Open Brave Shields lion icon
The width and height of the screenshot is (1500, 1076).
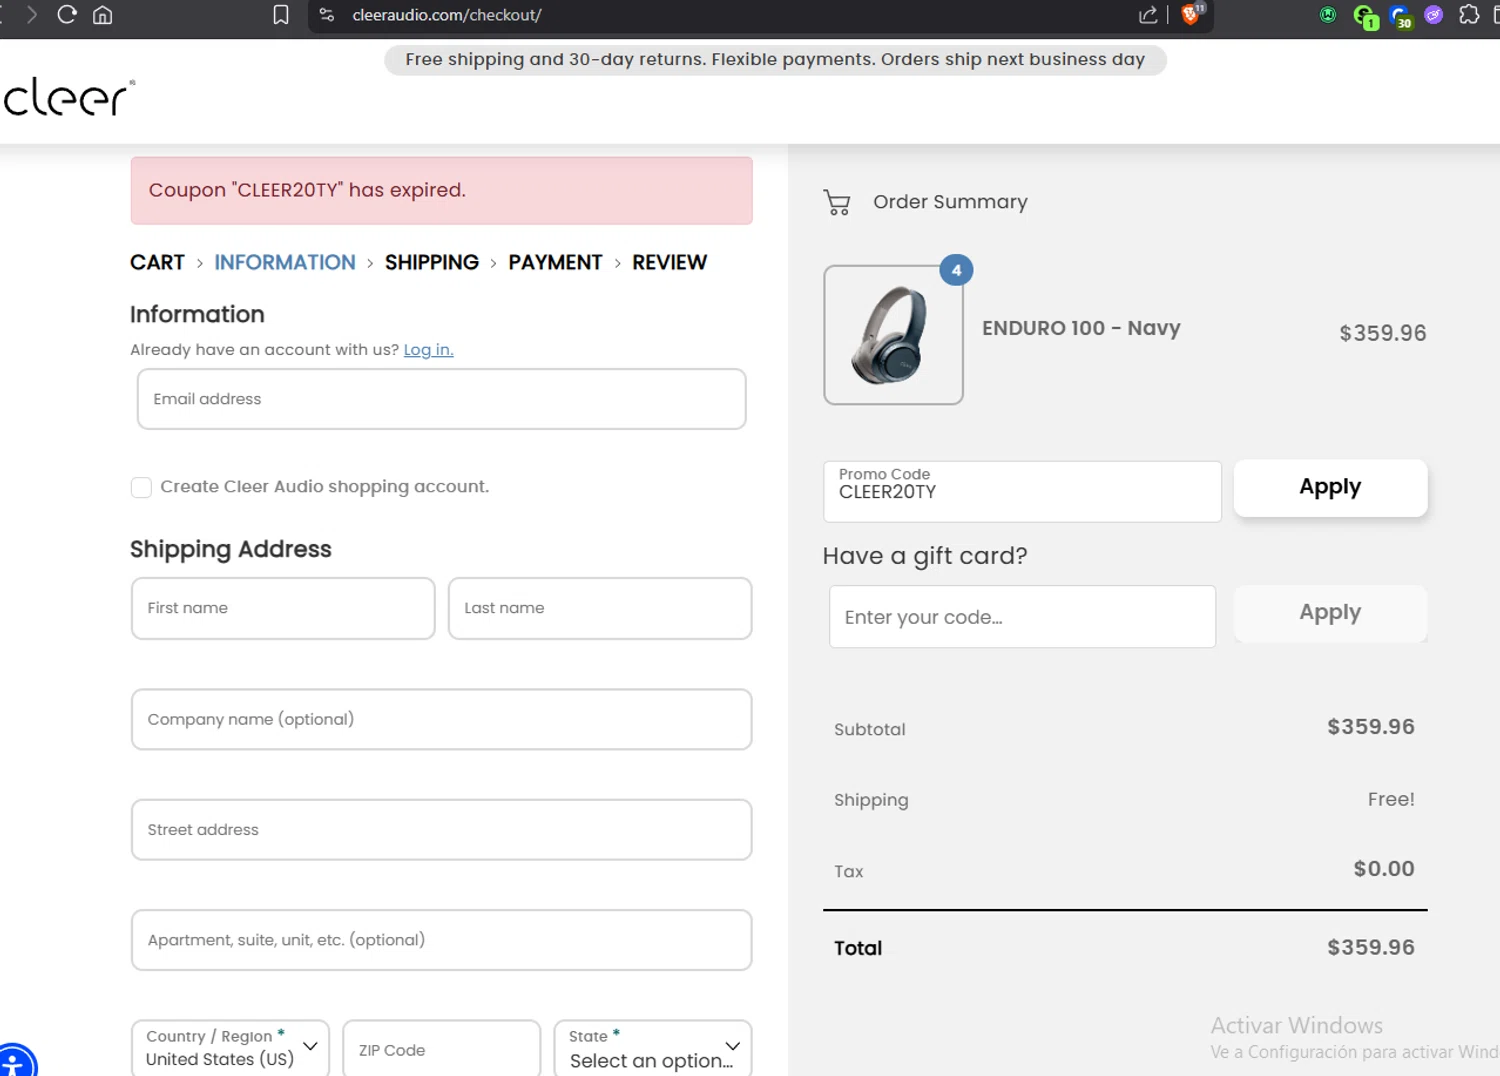[1191, 14]
